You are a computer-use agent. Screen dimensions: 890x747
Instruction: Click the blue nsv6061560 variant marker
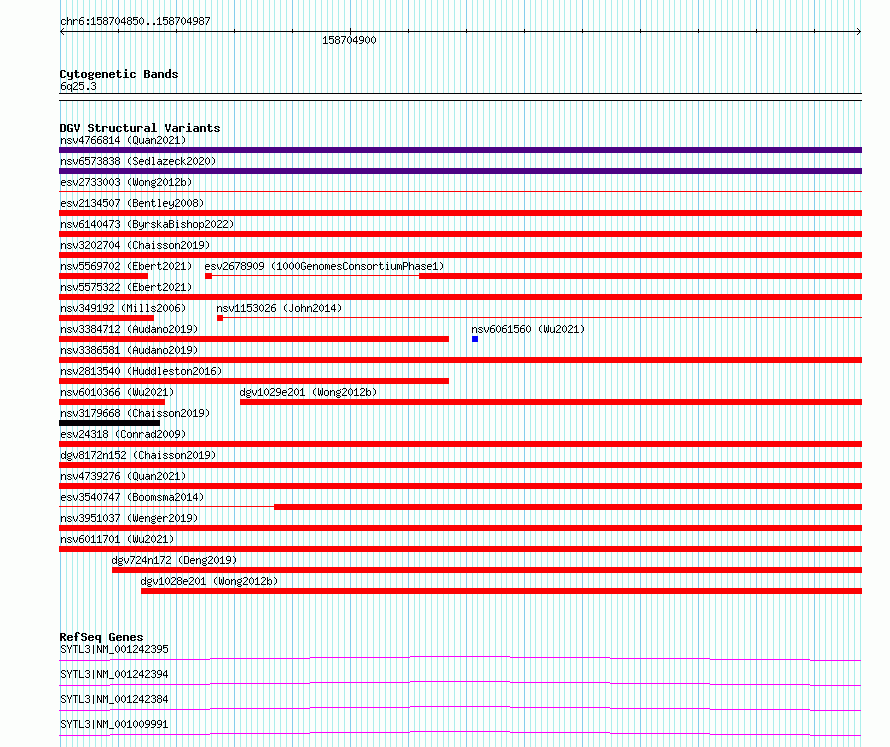pyautogui.click(x=475, y=339)
